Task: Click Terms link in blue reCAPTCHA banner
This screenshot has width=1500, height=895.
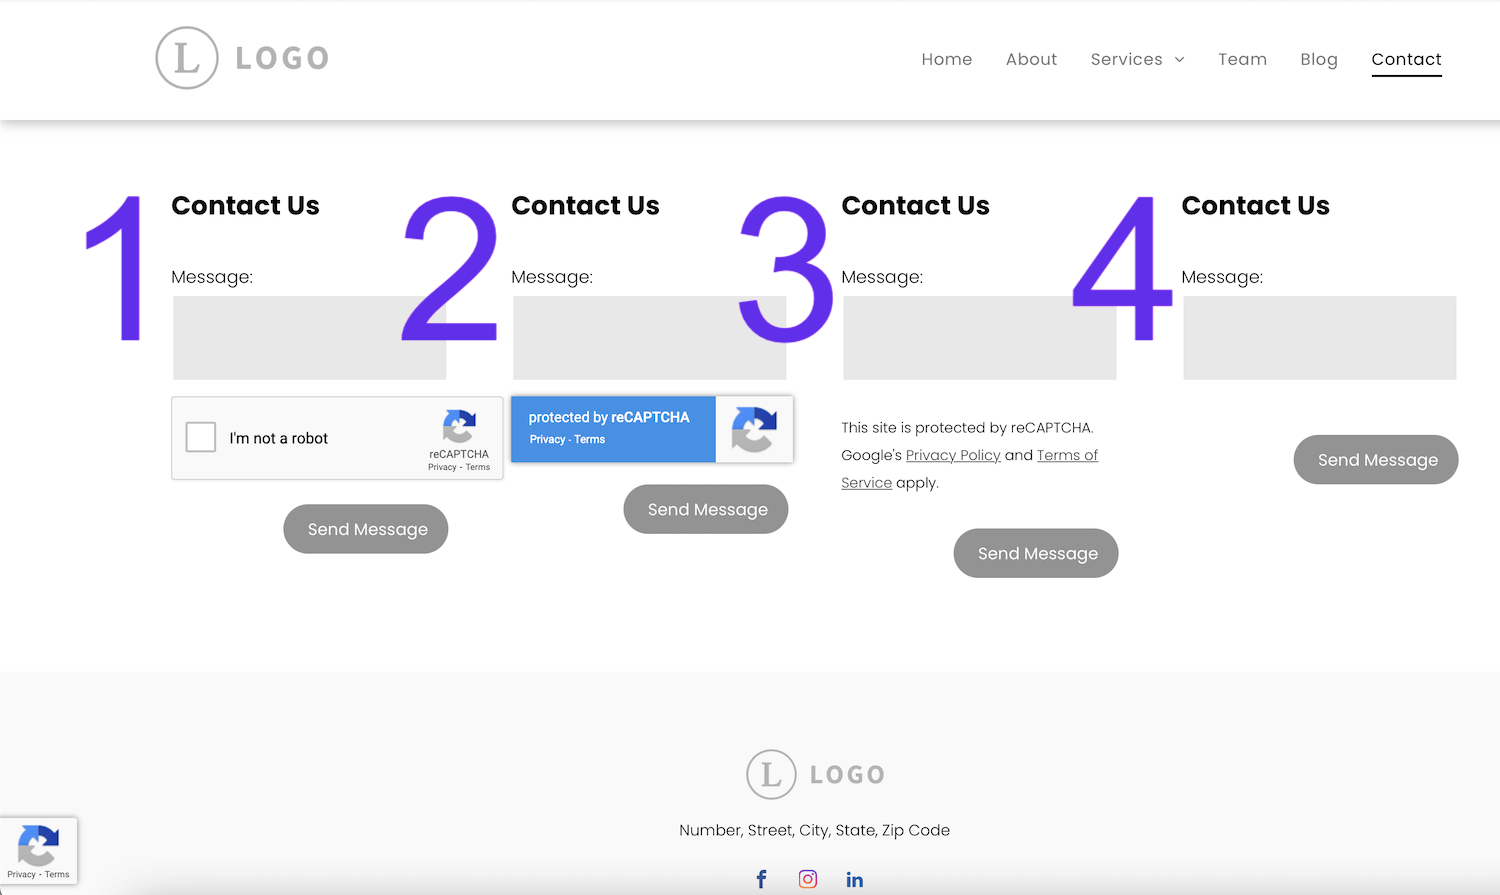Action: tap(590, 439)
